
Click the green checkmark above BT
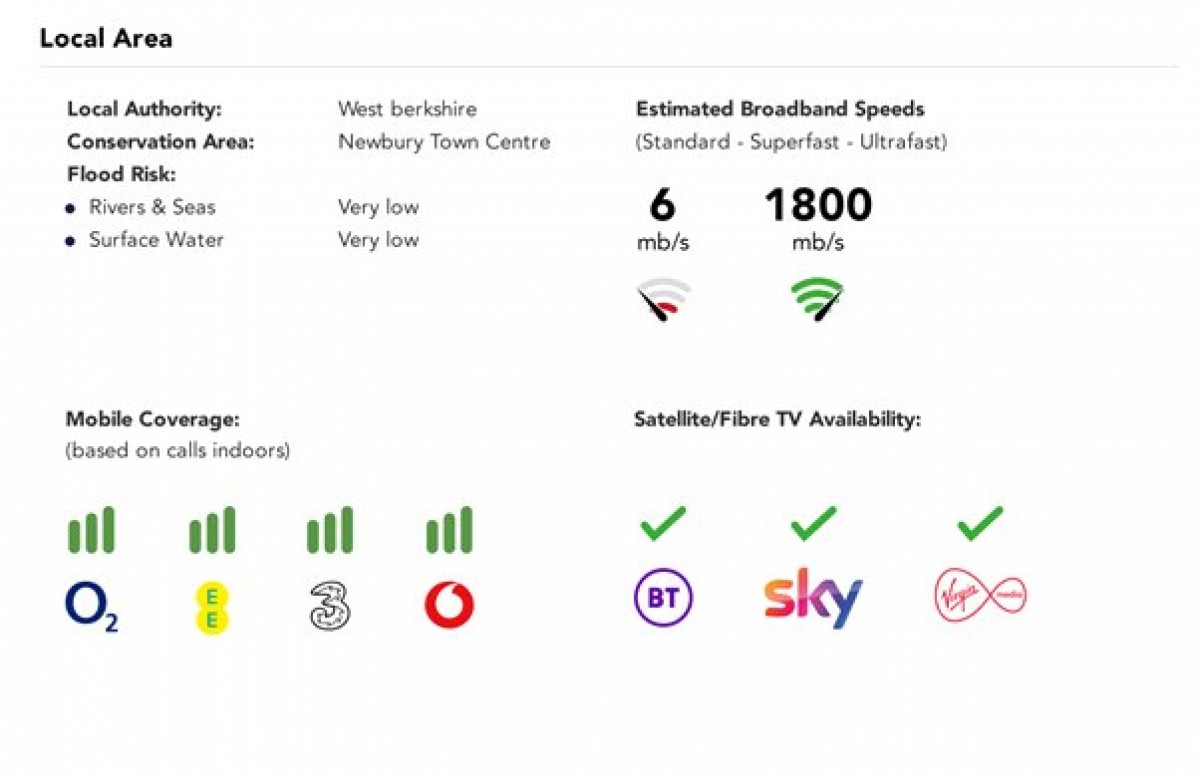click(663, 523)
